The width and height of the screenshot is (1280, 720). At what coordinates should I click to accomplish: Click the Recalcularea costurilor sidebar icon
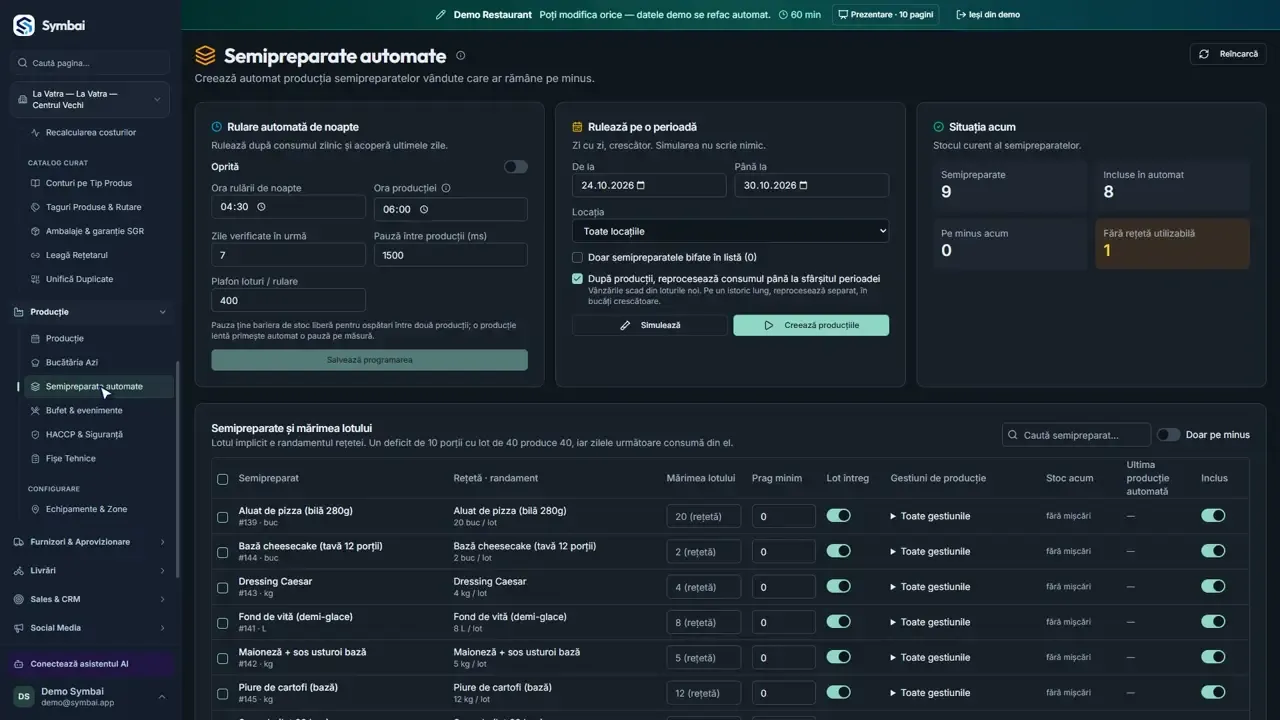click(36, 133)
